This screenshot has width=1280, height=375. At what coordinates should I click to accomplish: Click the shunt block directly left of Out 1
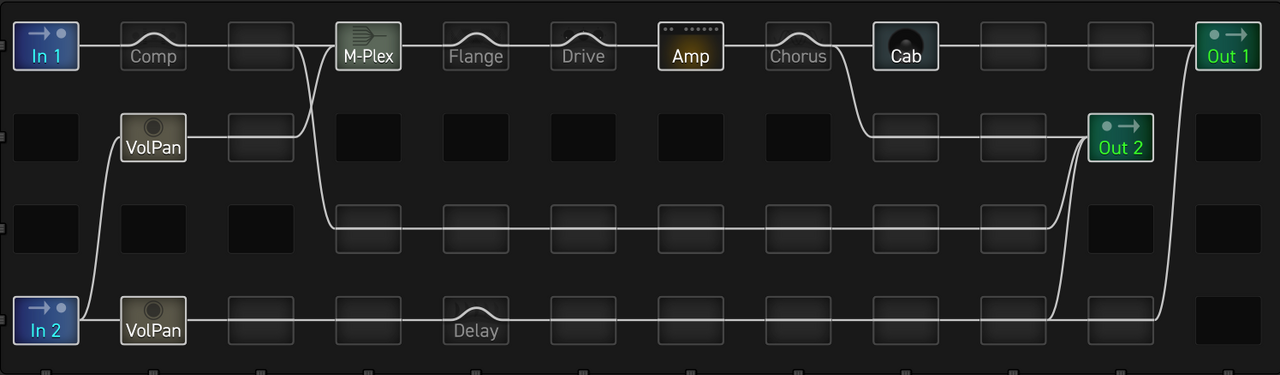point(1121,46)
